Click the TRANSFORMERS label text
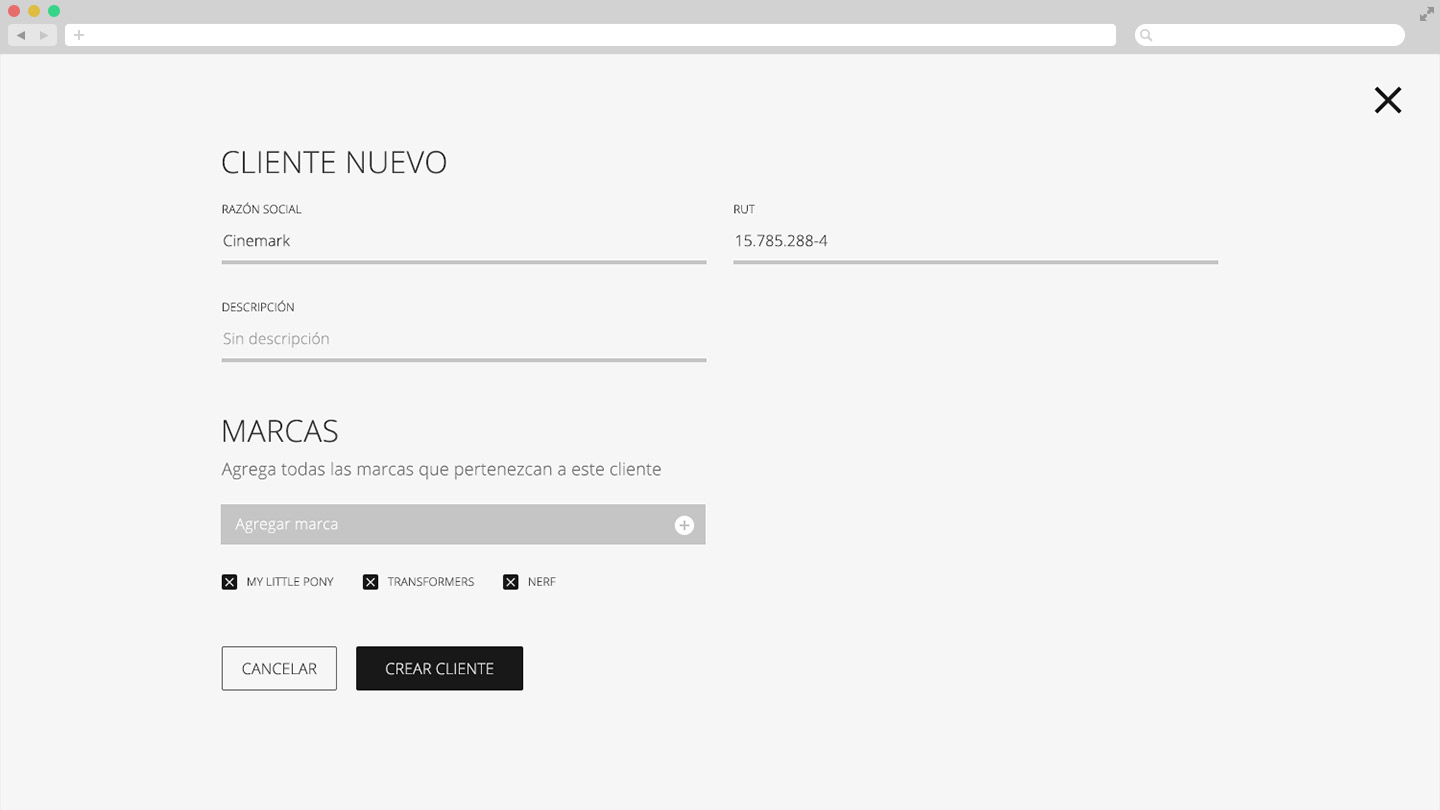This screenshot has height=810, width=1440. pyautogui.click(x=431, y=582)
